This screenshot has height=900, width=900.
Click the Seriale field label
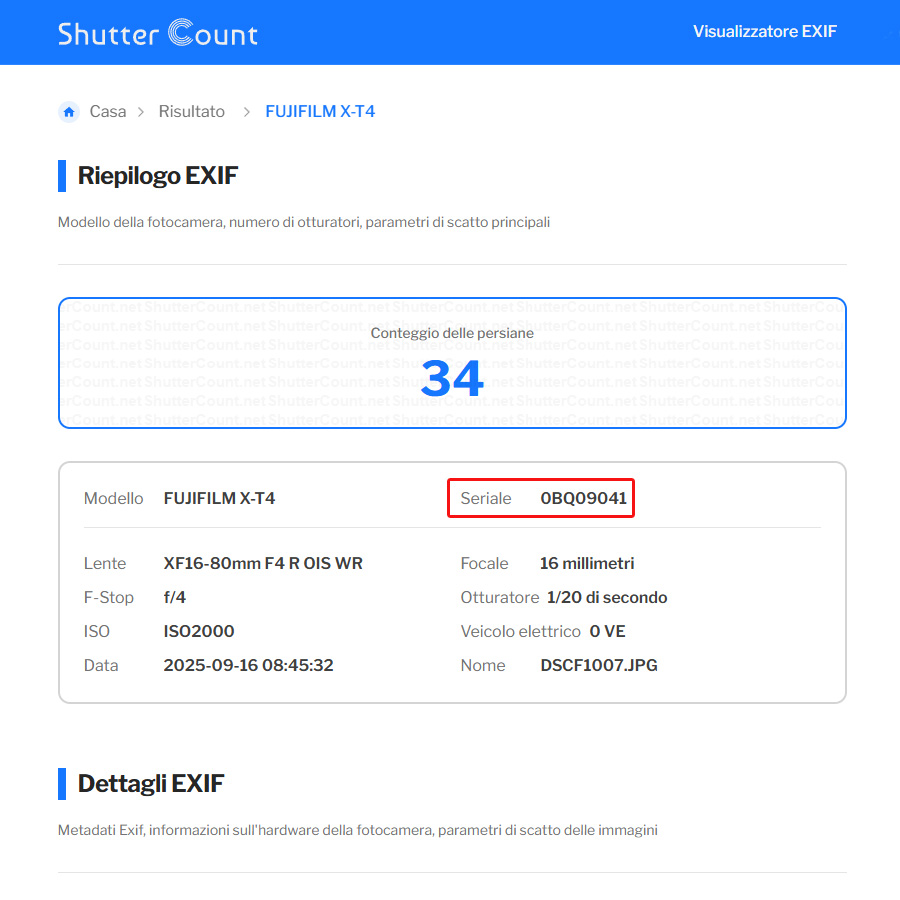(x=486, y=498)
